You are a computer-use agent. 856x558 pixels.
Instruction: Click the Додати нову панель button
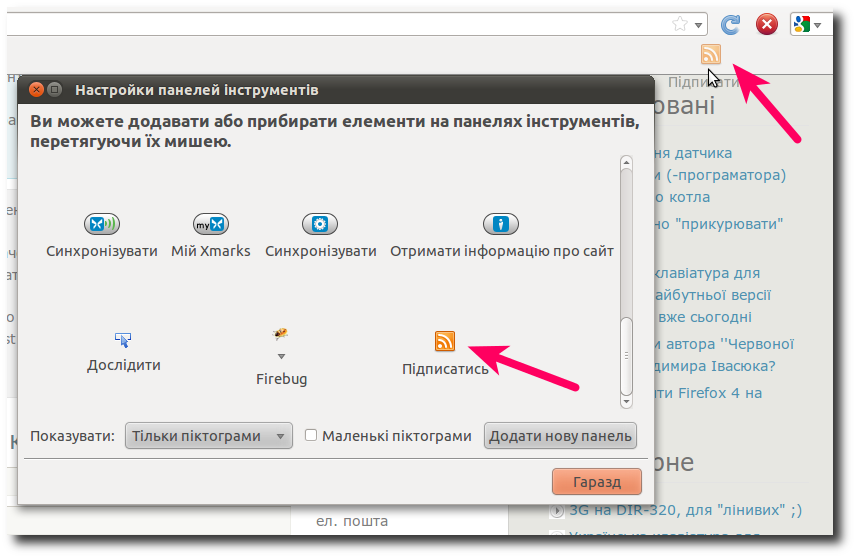(560, 436)
